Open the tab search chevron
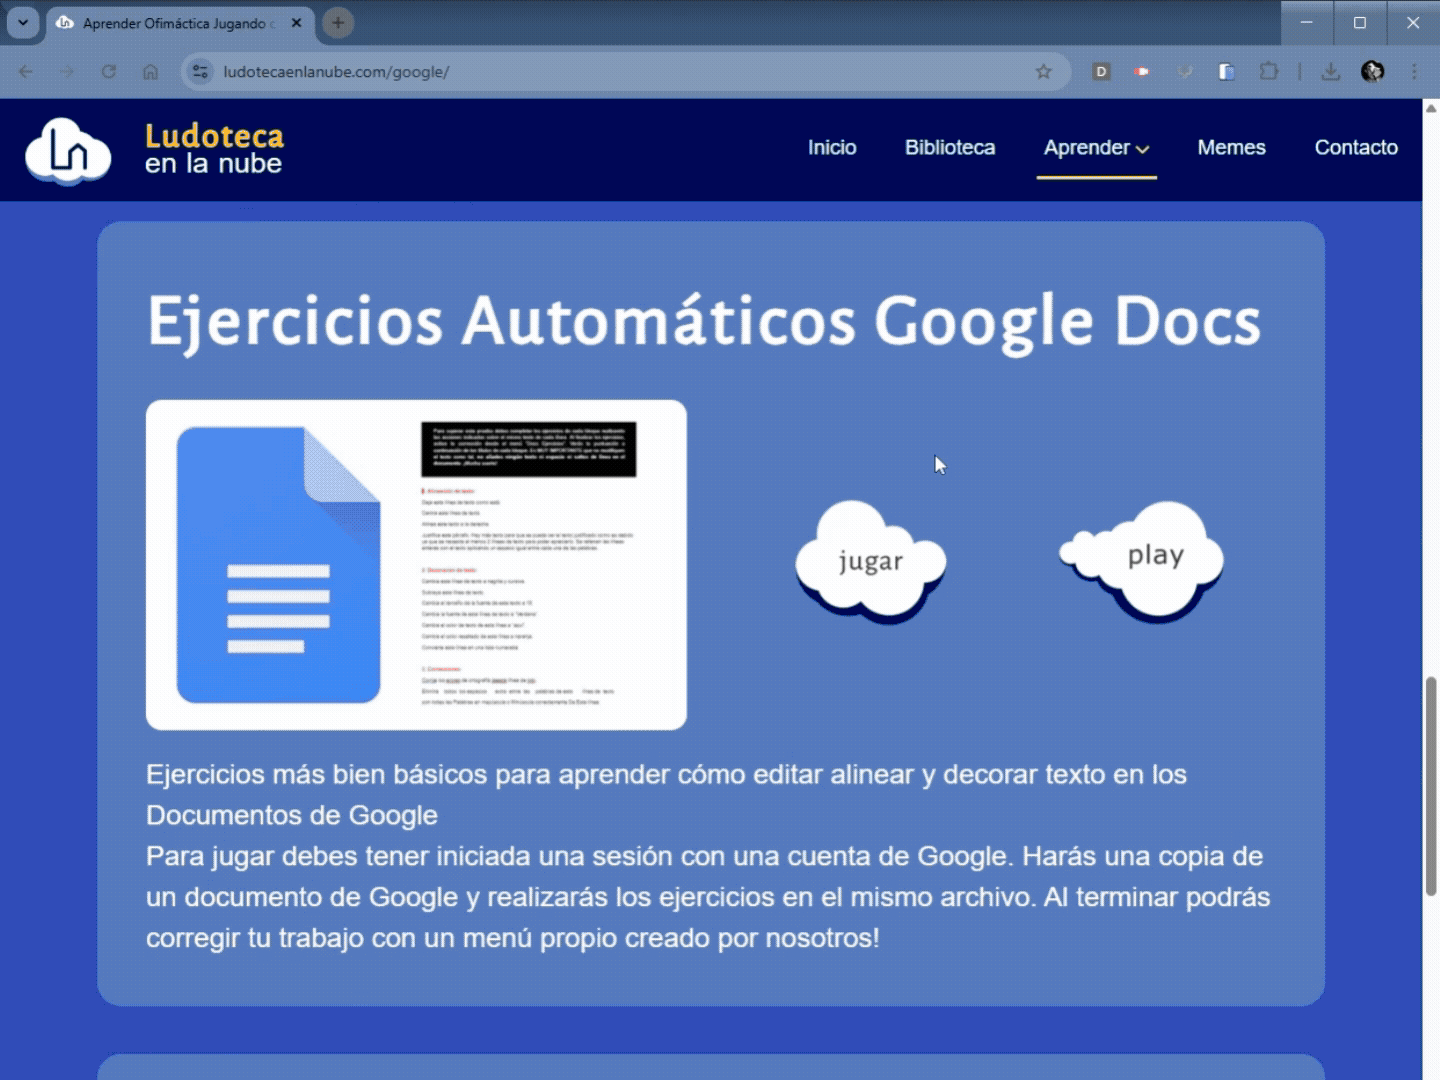1440x1080 pixels. [22, 22]
